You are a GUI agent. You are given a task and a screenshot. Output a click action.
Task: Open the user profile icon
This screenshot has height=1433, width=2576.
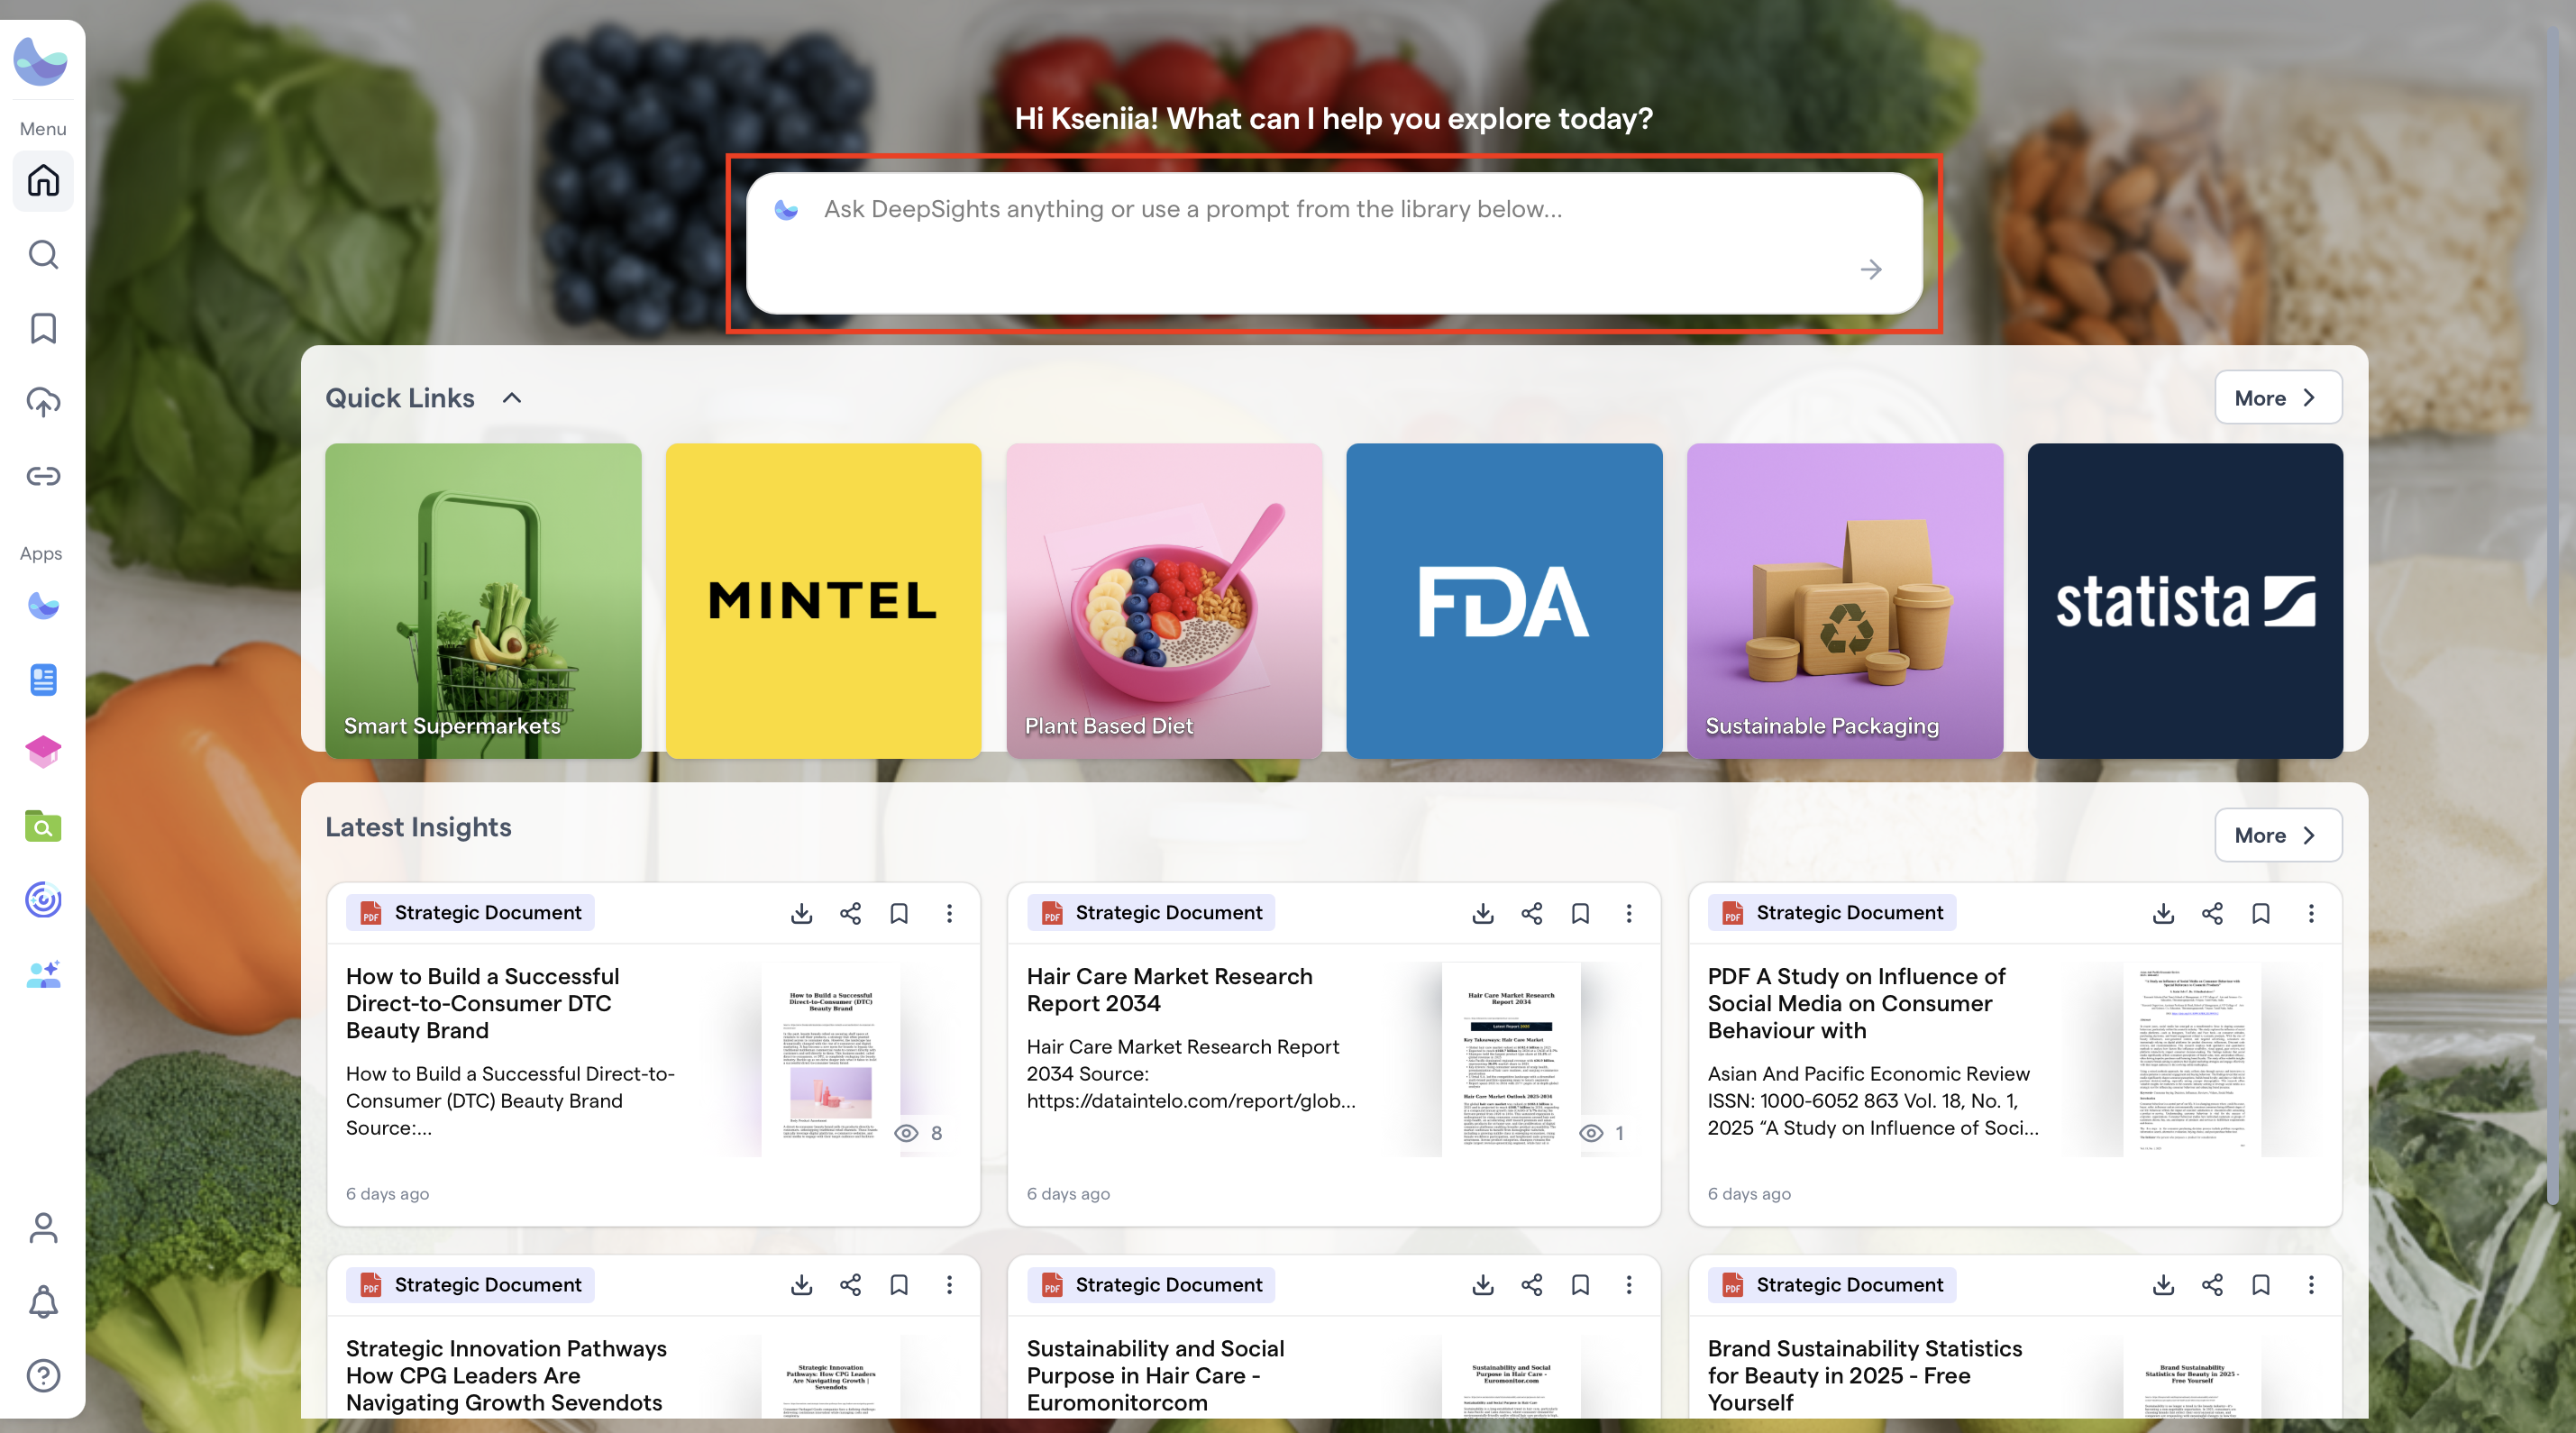tap(43, 1228)
